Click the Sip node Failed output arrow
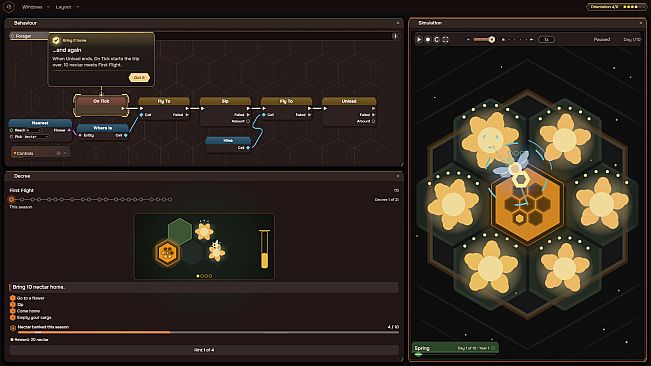This screenshot has height=366, width=651. coord(248,115)
